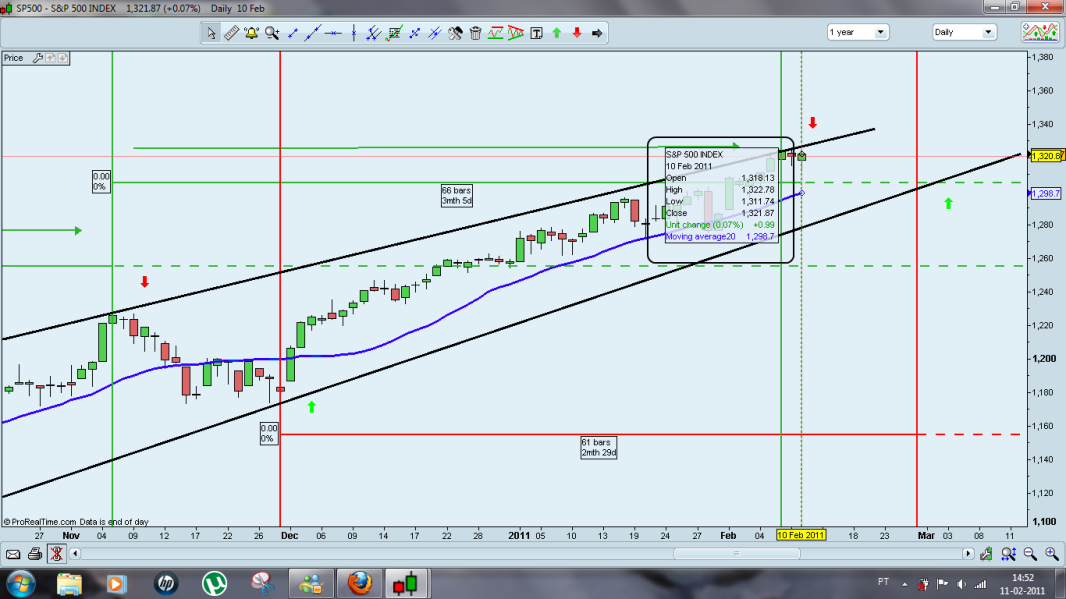Click the 1,320.87 price axis tag
The height and width of the screenshot is (599, 1066).
(x=1047, y=156)
